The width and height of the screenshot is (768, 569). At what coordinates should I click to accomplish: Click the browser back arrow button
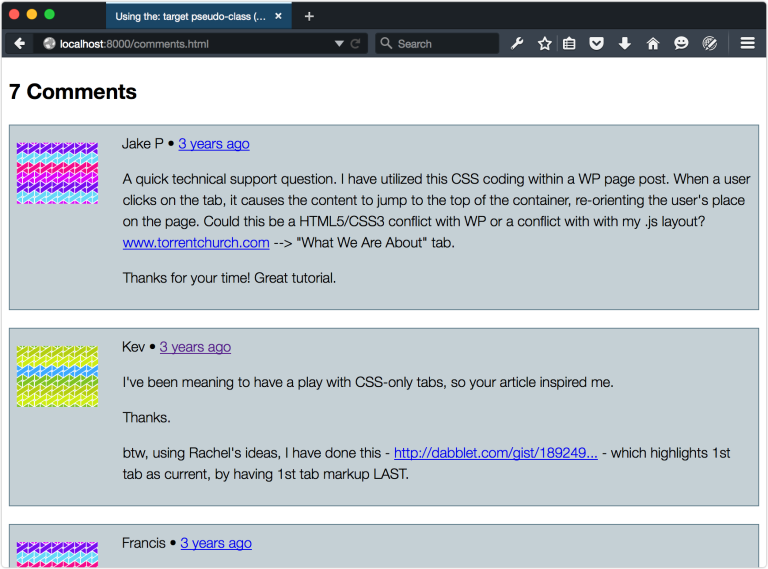click(x=20, y=44)
